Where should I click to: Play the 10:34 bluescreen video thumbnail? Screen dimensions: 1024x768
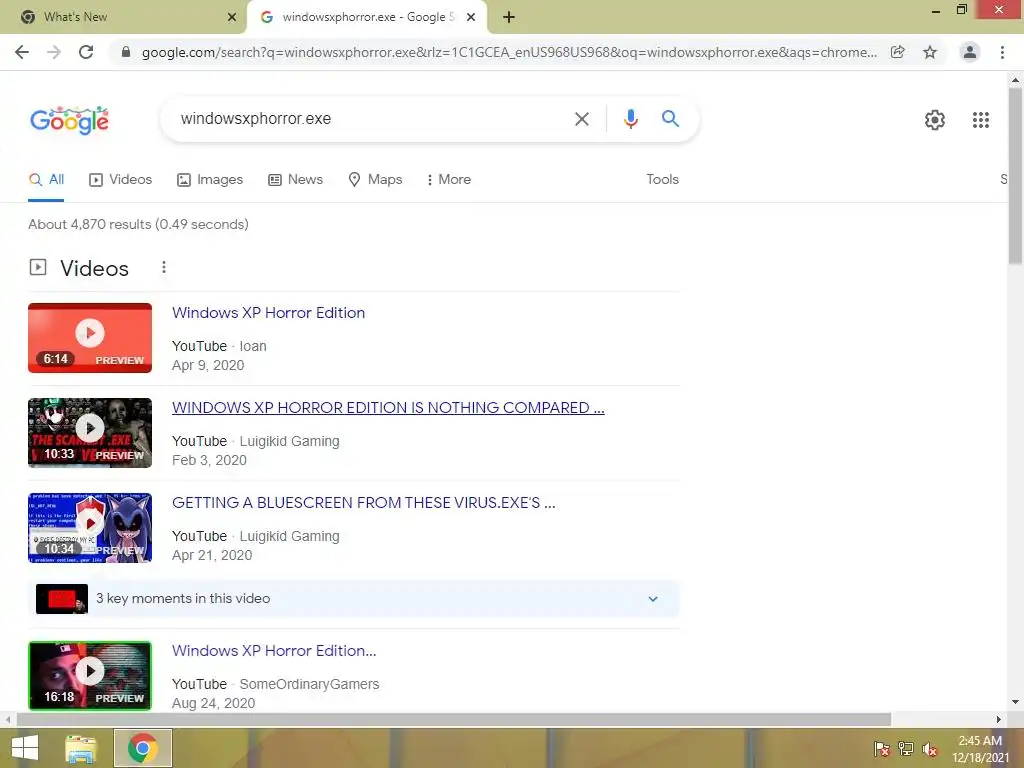tap(90, 528)
